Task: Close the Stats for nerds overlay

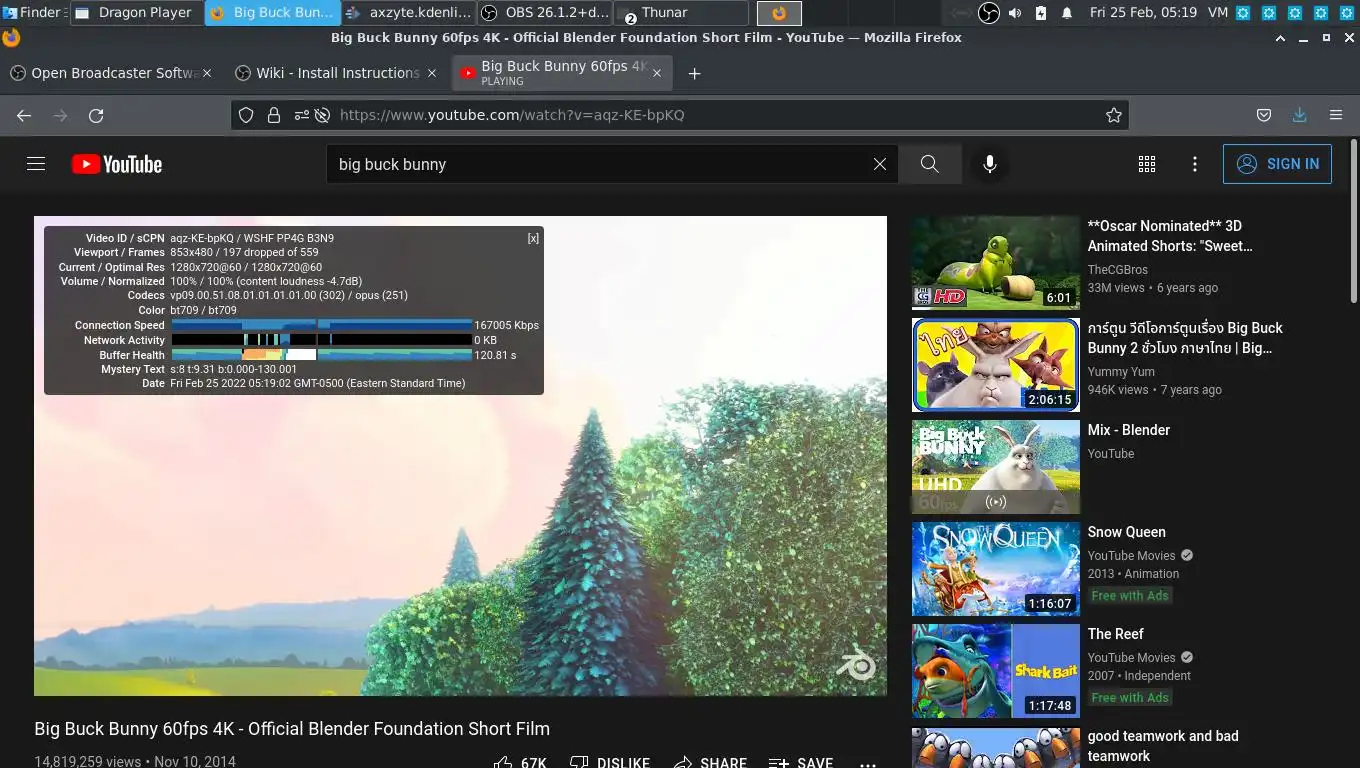Action: pos(533,238)
